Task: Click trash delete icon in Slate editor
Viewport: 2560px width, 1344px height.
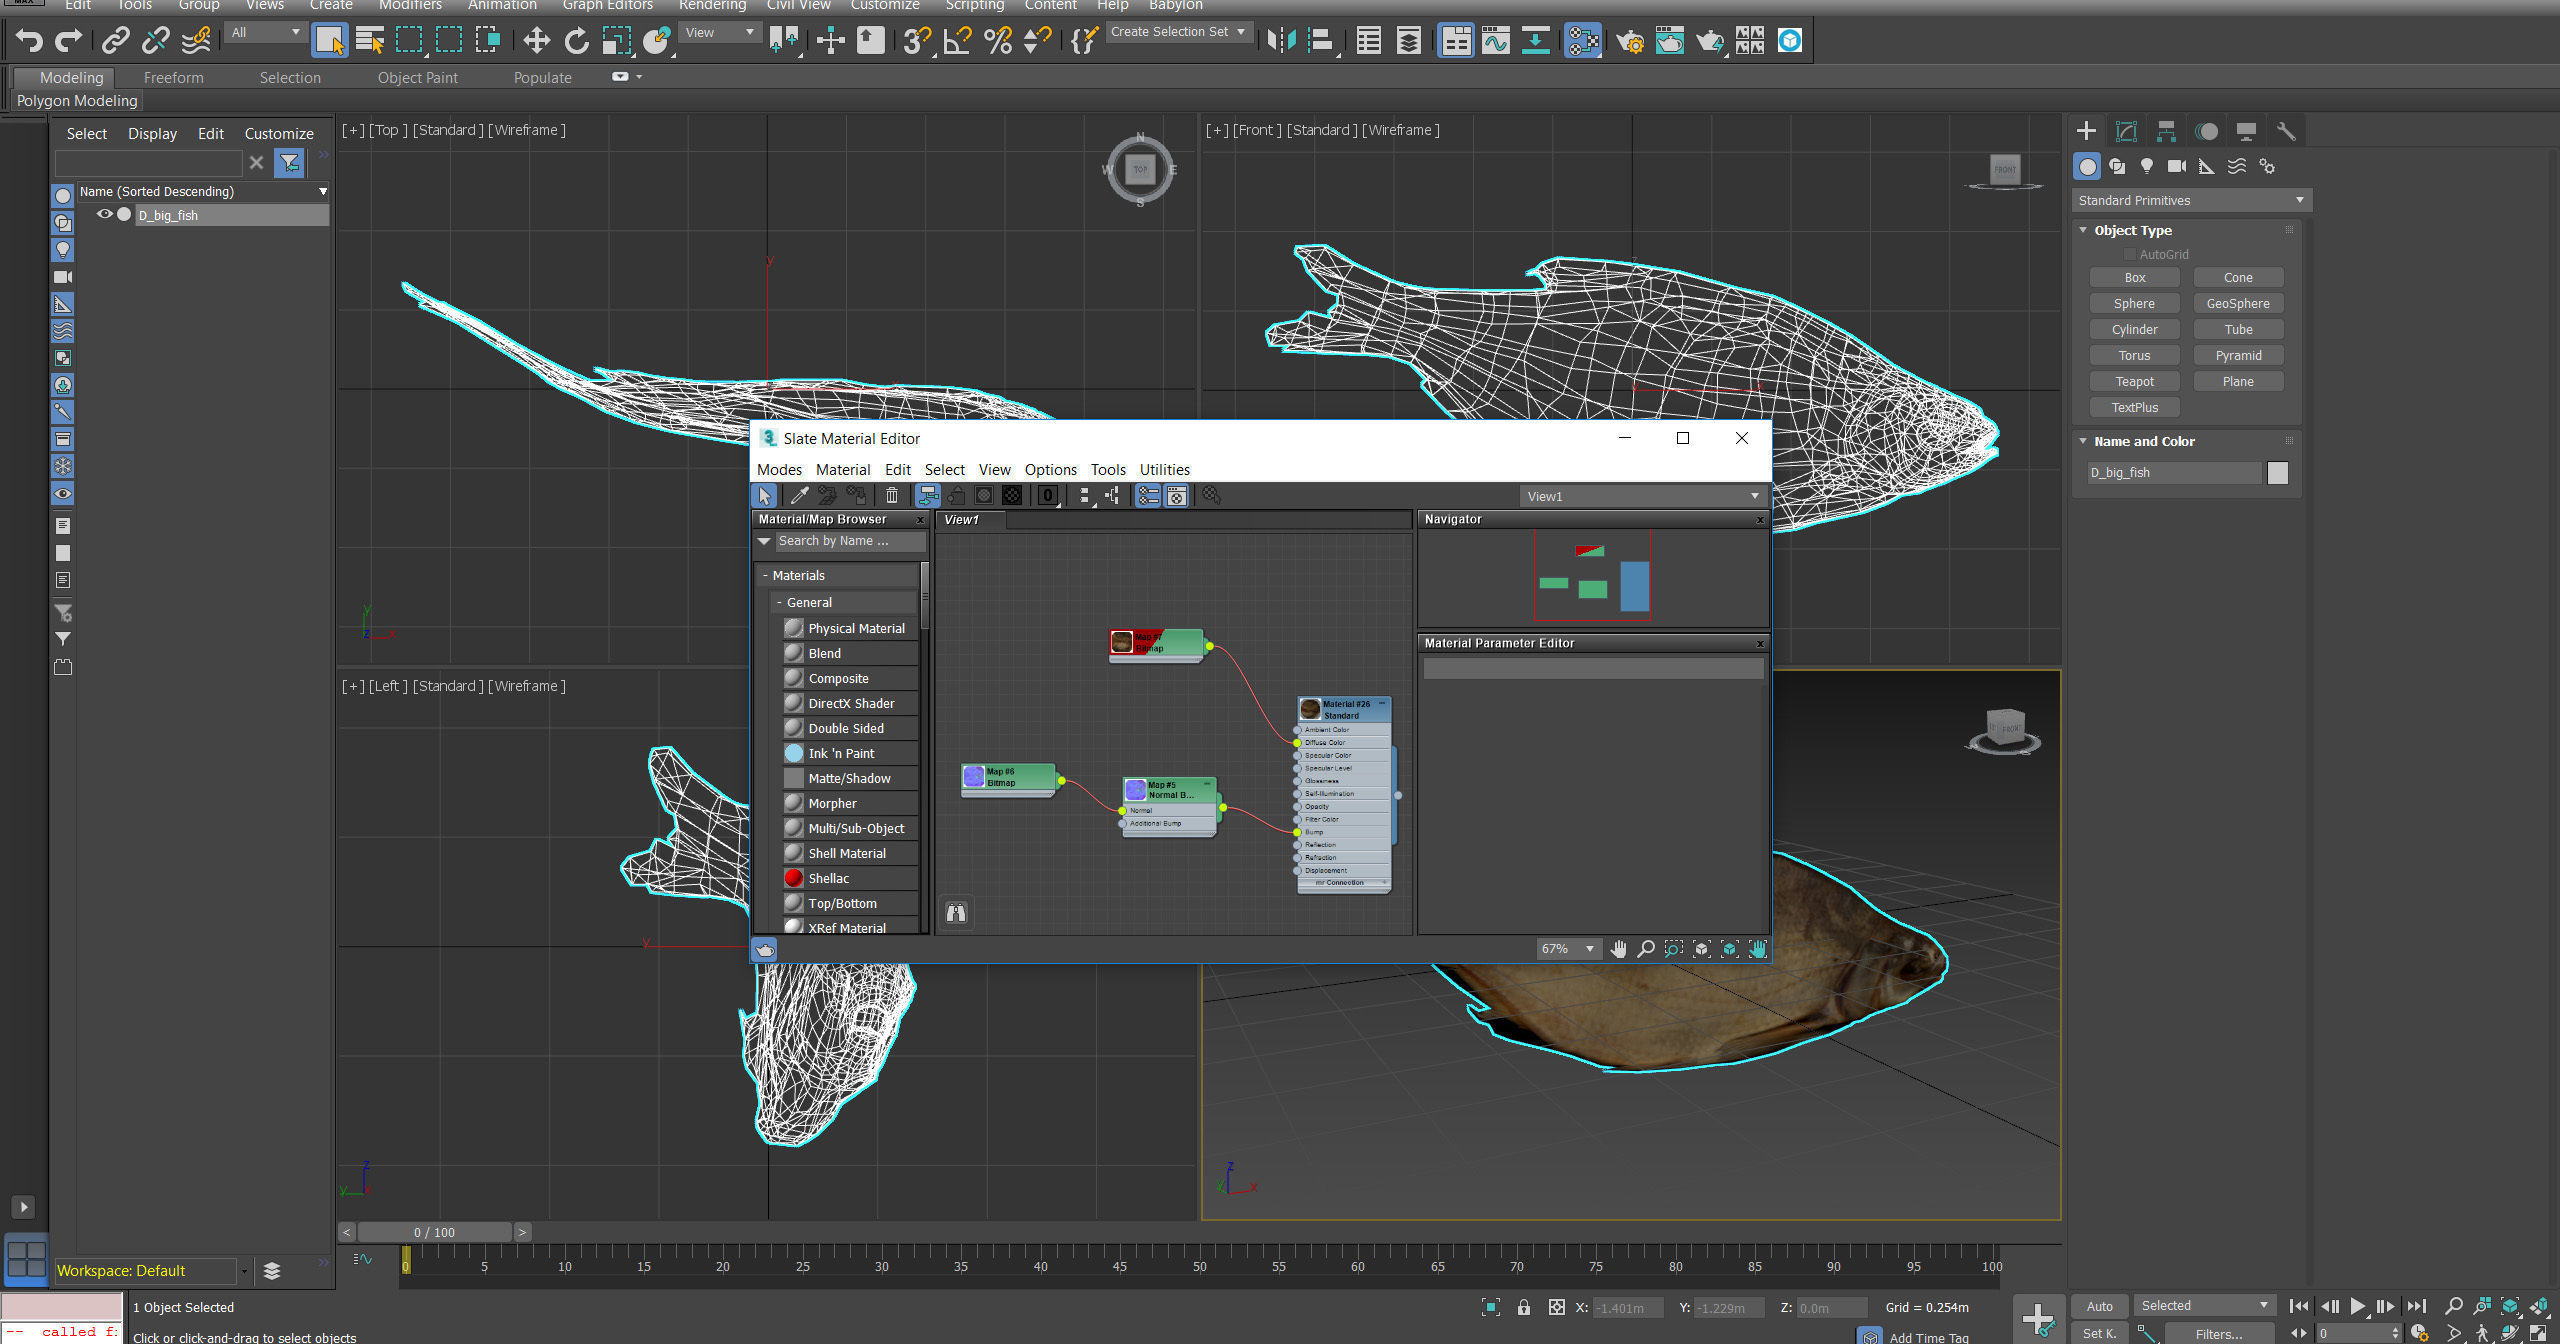Action: pyautogui.click(x=892, y=496)
